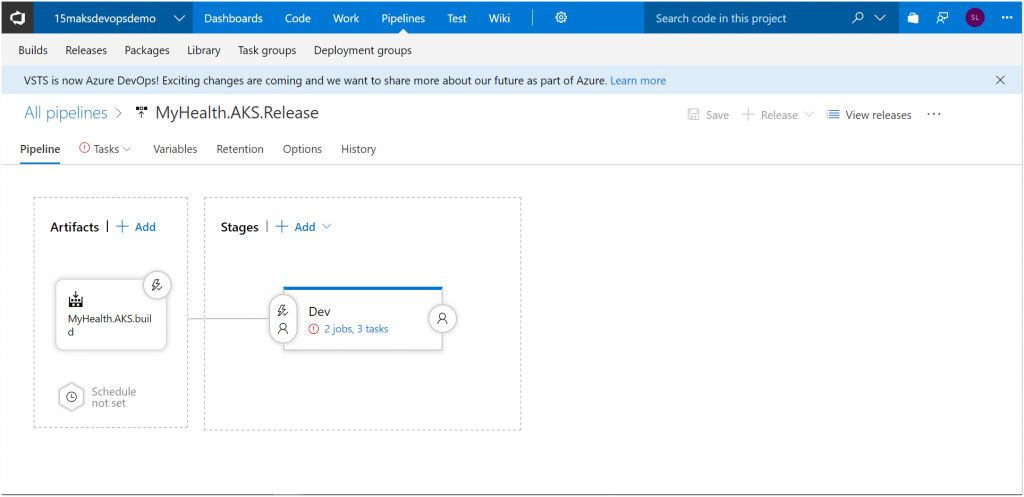Open the Pipelines hub
This screenshot has height=497, width=1024.
point(403,18)
